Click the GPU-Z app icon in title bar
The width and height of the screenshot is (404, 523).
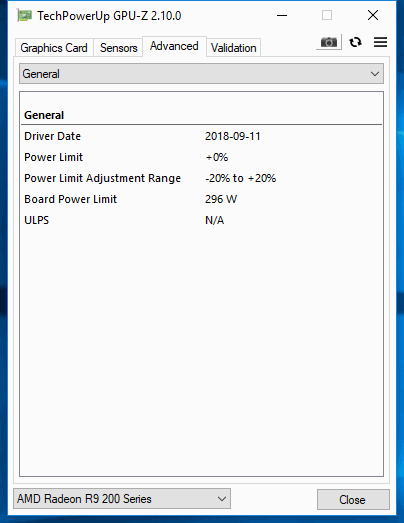[x=24, y=16]
